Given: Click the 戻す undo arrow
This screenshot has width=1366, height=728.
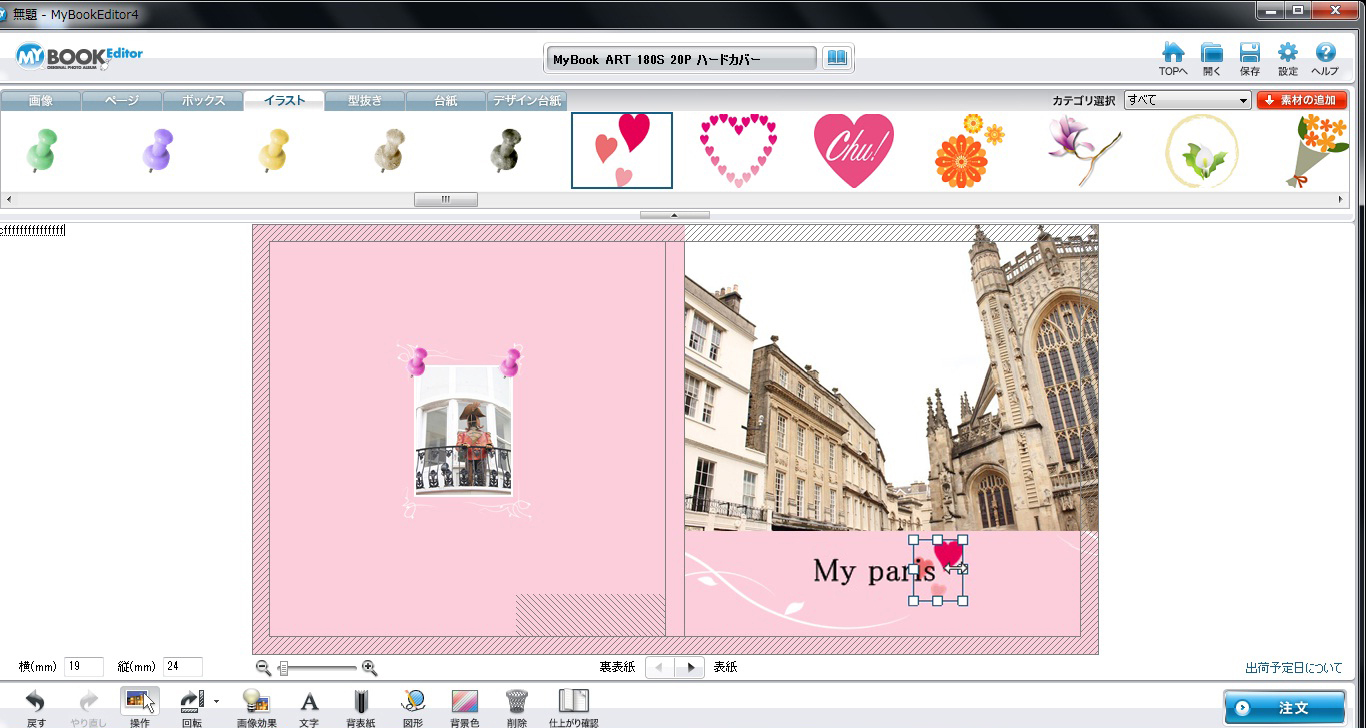Looking at the screenshot, I should tap(36, 702).
